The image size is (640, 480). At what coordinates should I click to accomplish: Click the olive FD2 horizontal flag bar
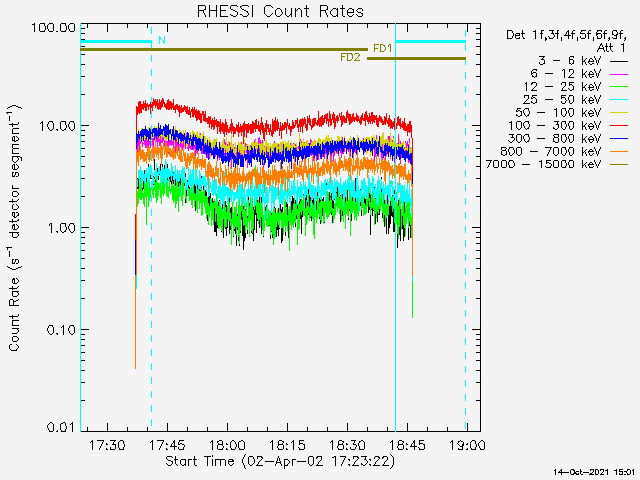pyautogui.click(x=416, y=59)
